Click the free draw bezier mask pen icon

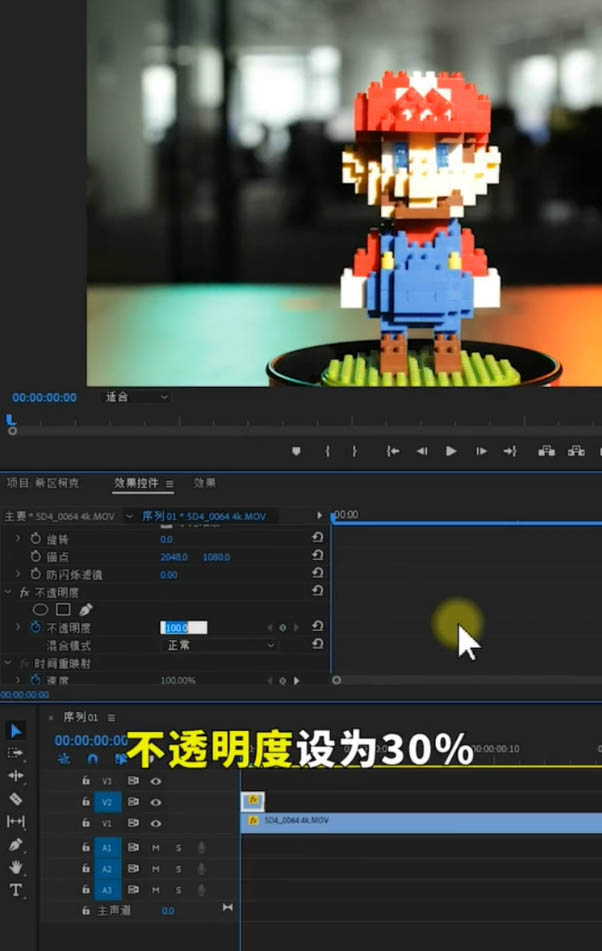85,609
